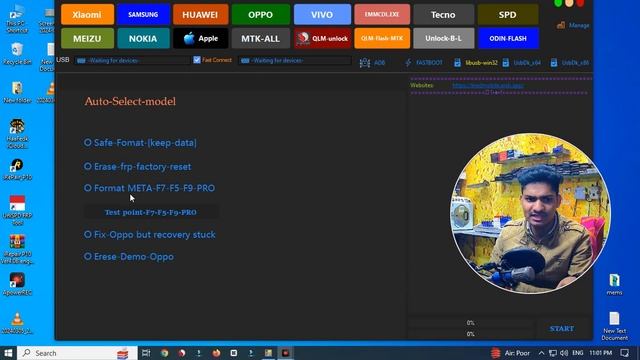Open the Windows Start menu
This screenshot has width=640, height=360.
tap(8, 353)
